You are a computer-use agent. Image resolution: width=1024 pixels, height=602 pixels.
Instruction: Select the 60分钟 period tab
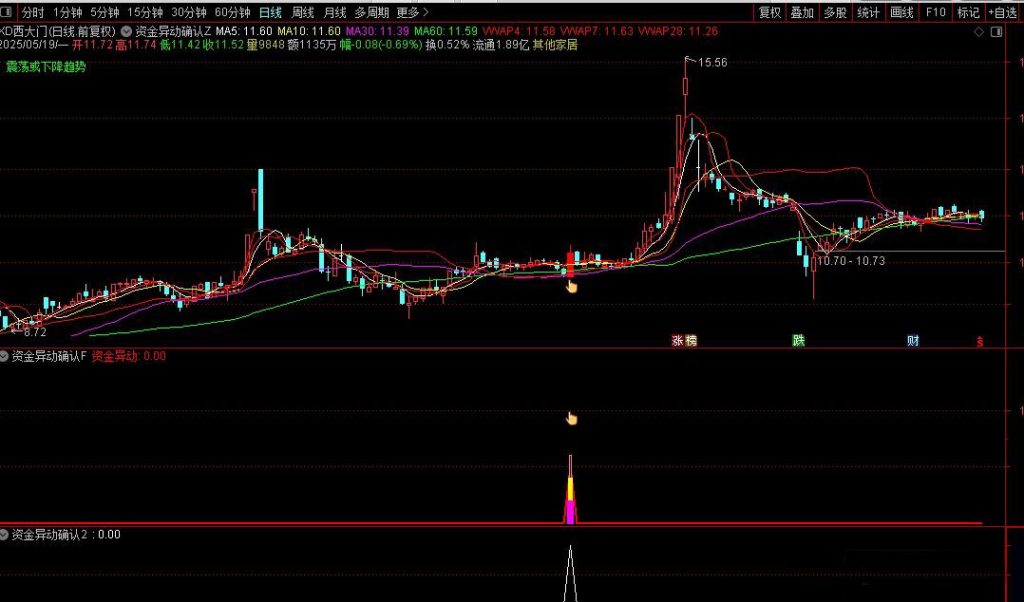pyautogui.click(x=232, y=13)
